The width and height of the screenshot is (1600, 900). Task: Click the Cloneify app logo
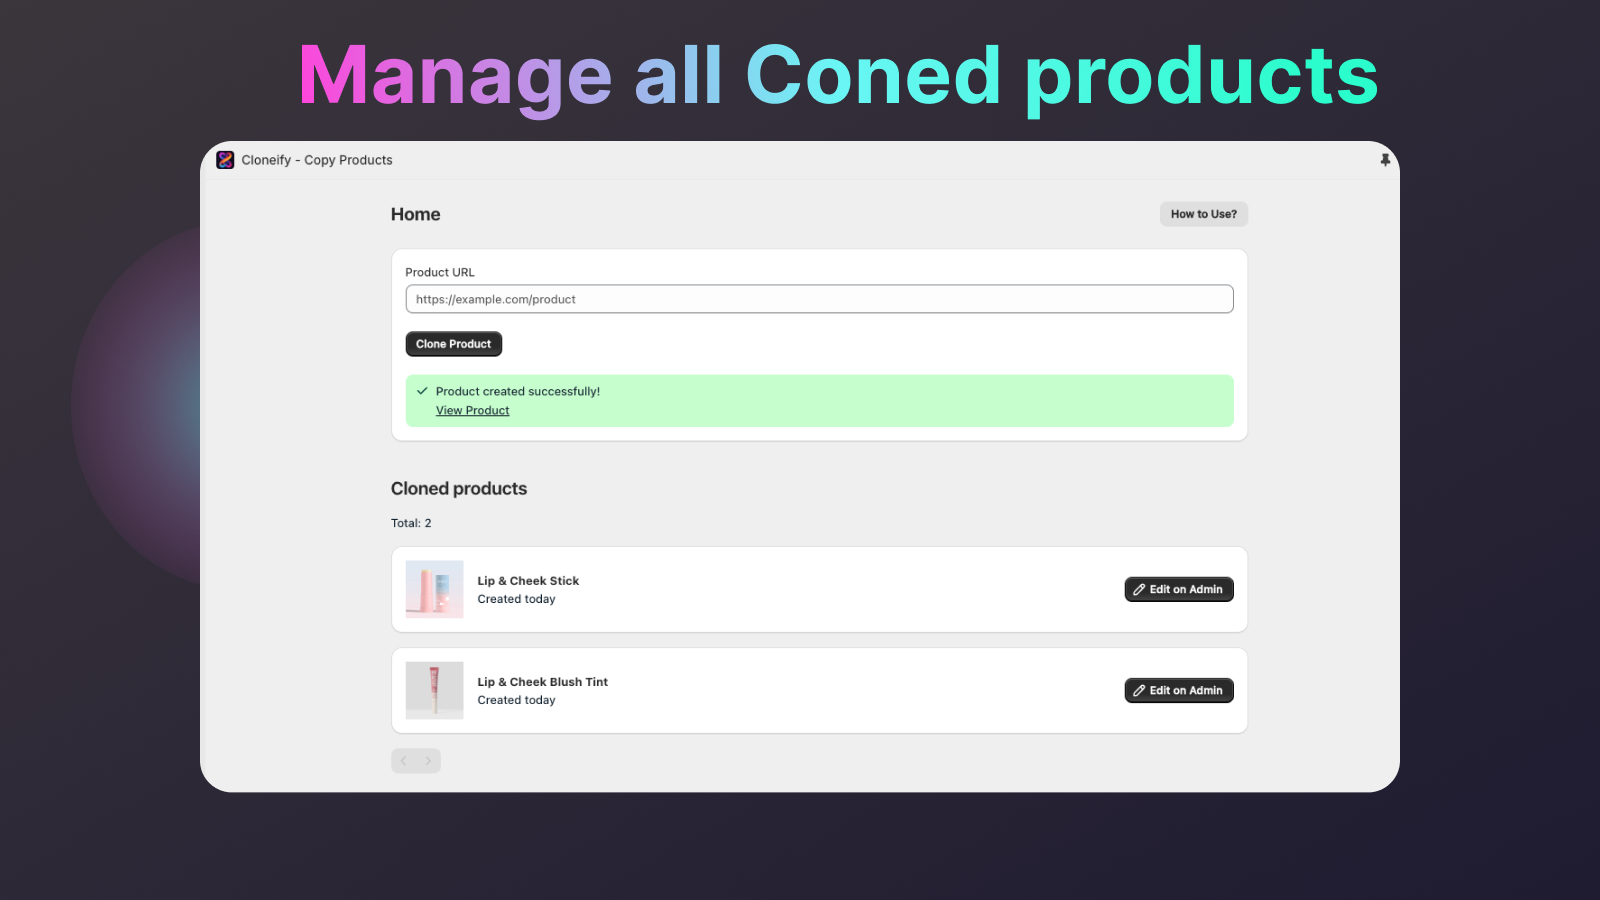point(225,159)
